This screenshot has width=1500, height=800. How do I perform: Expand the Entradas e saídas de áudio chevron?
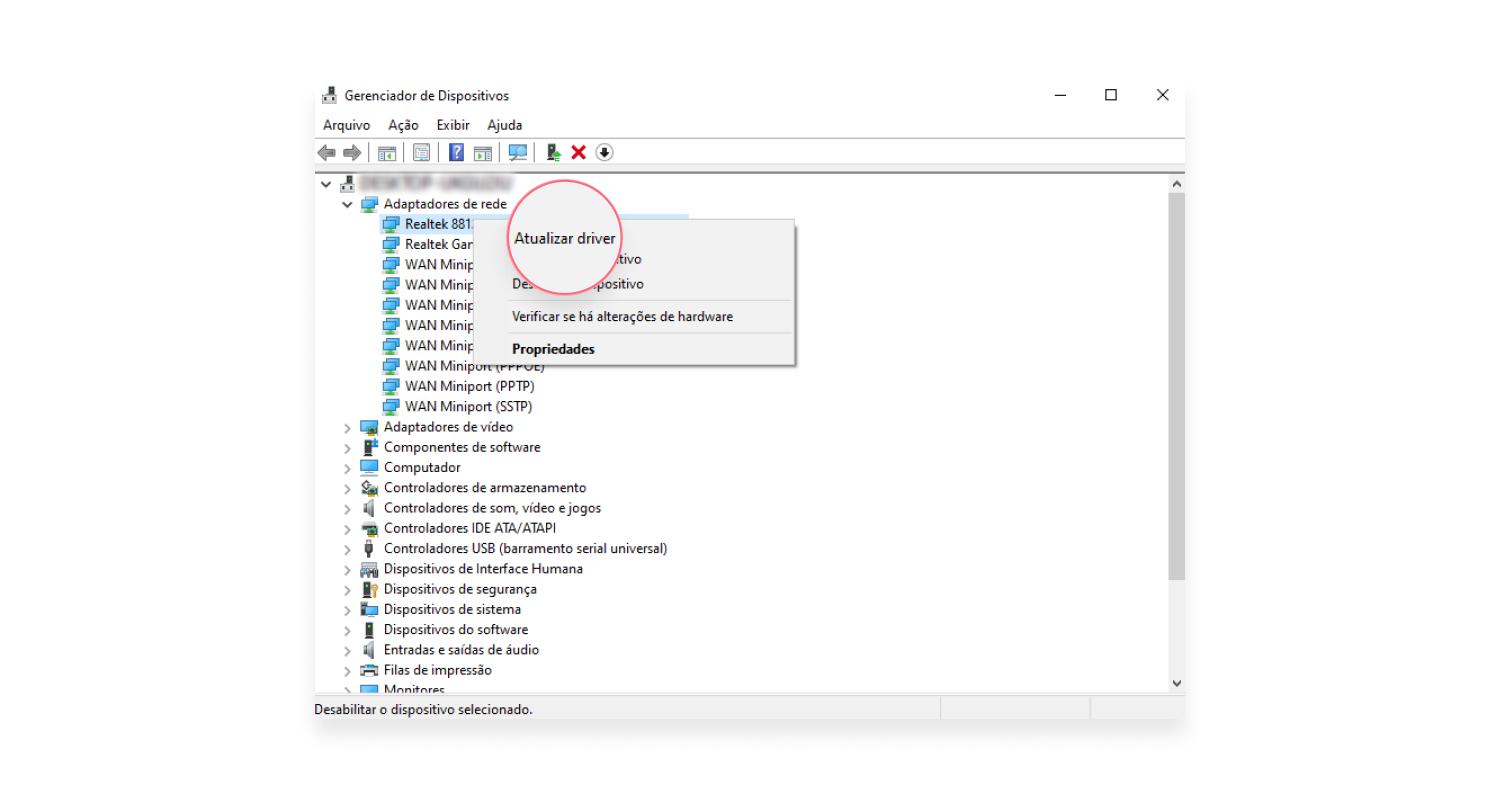[x=348, y=650]
